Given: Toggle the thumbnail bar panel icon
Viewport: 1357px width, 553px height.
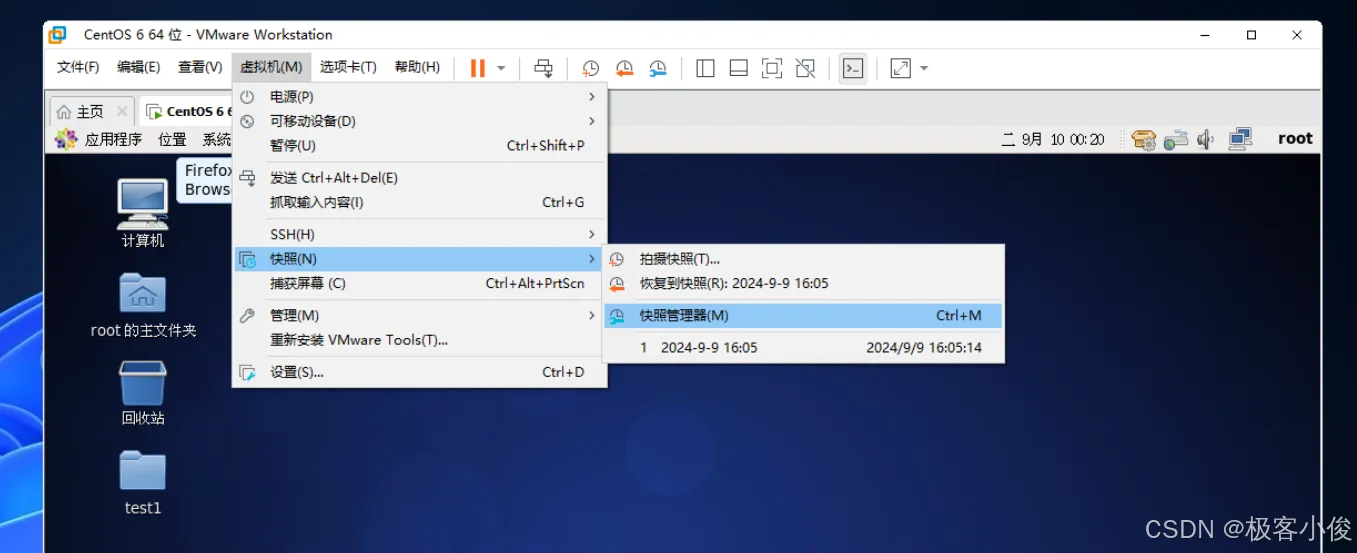Looking at the screenshot, I should click(738, 68).
